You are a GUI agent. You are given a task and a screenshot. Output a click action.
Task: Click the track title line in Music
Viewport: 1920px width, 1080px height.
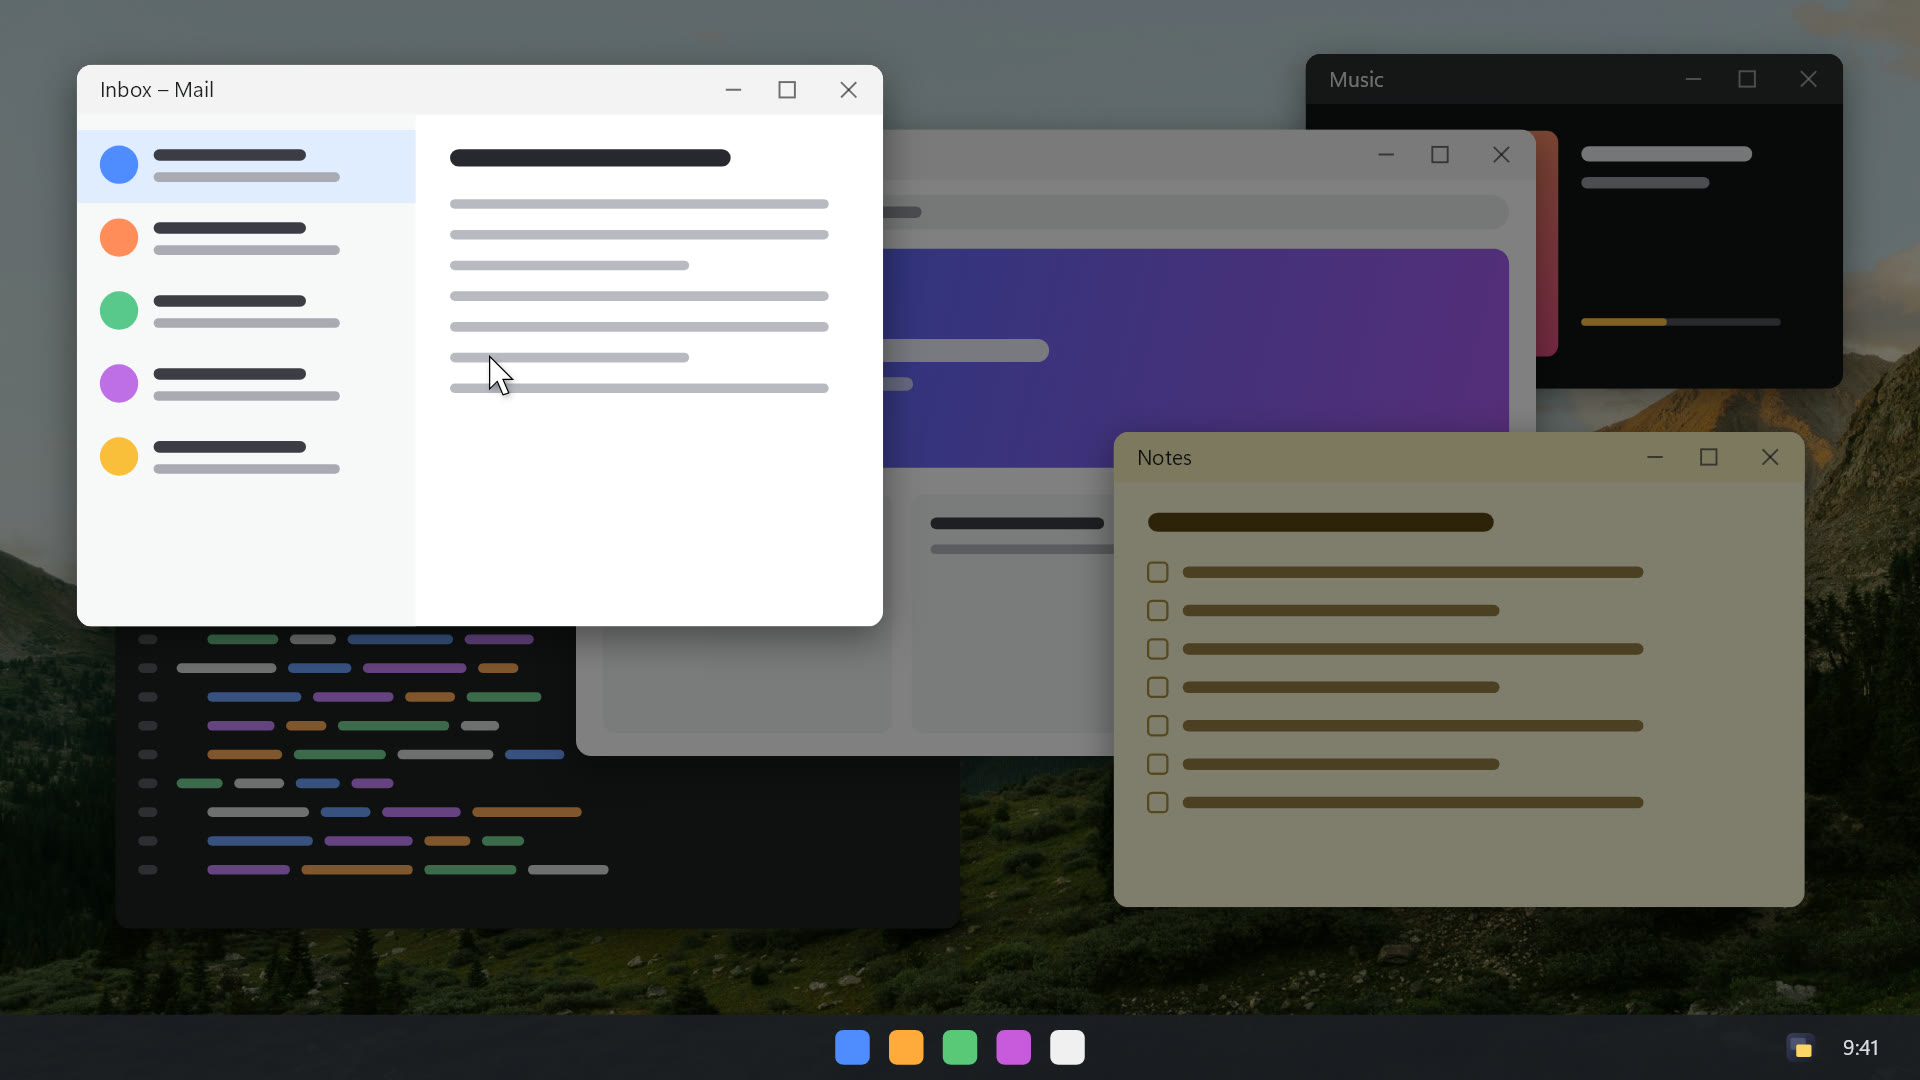tap(1666, 154)
